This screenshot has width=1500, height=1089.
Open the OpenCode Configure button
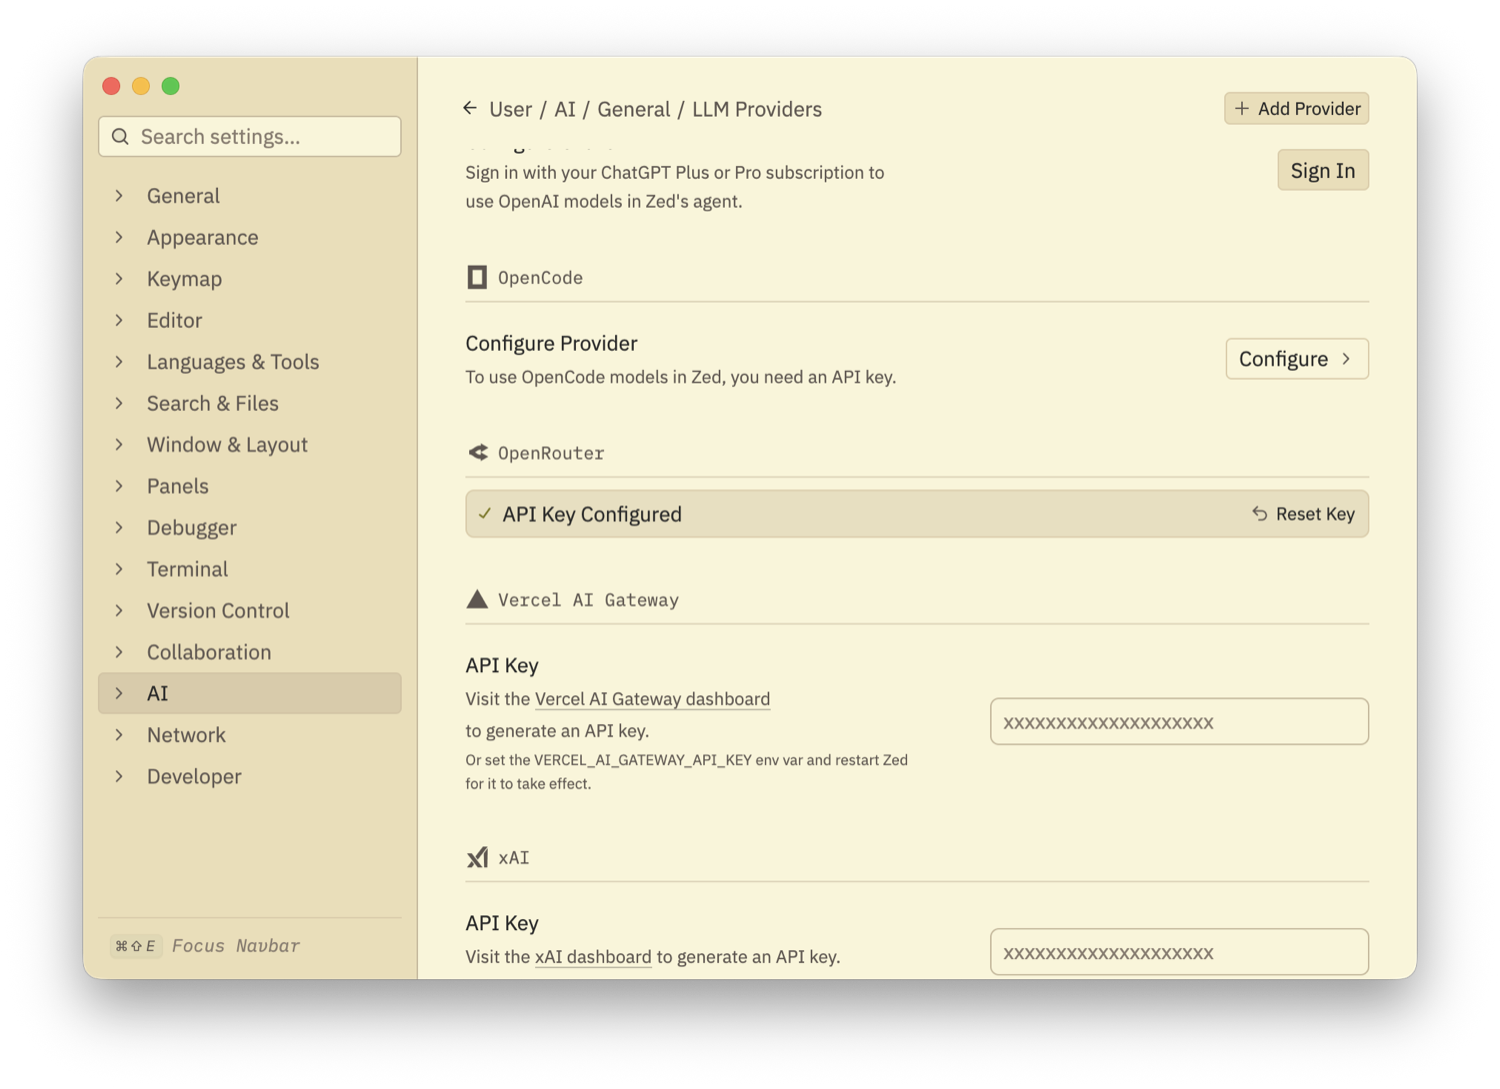(1296, 359)
